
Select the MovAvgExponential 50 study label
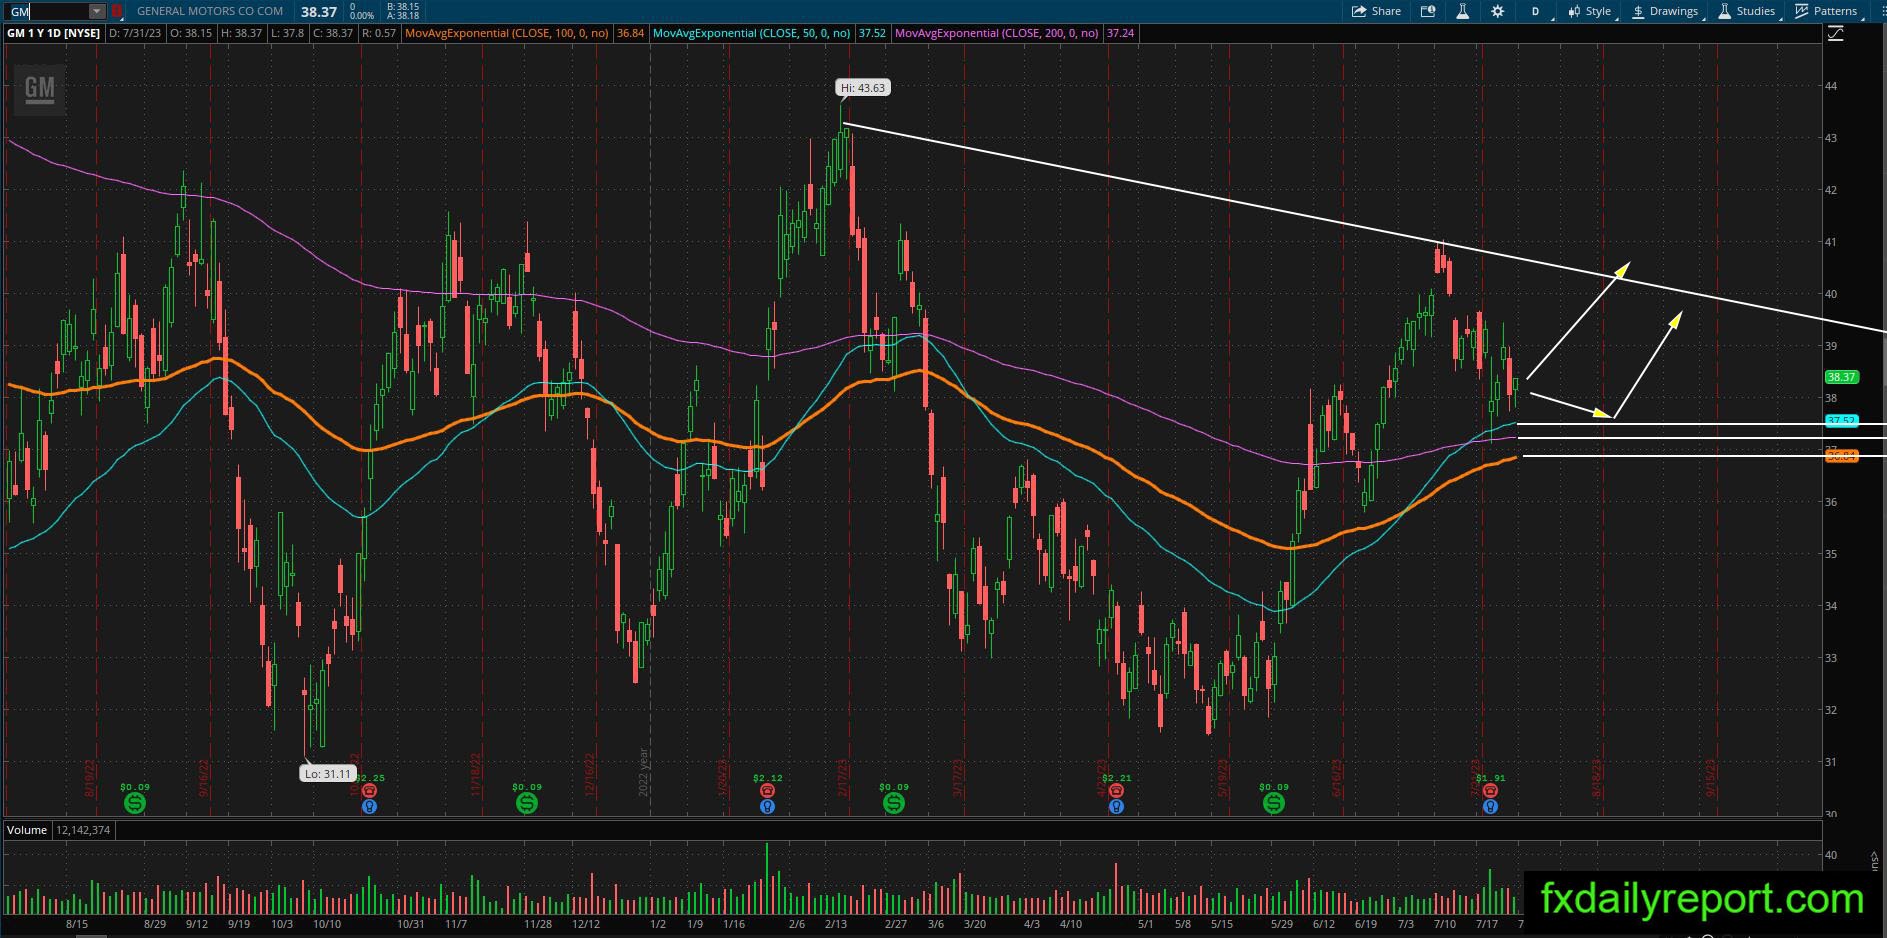(x=751, y=33)
